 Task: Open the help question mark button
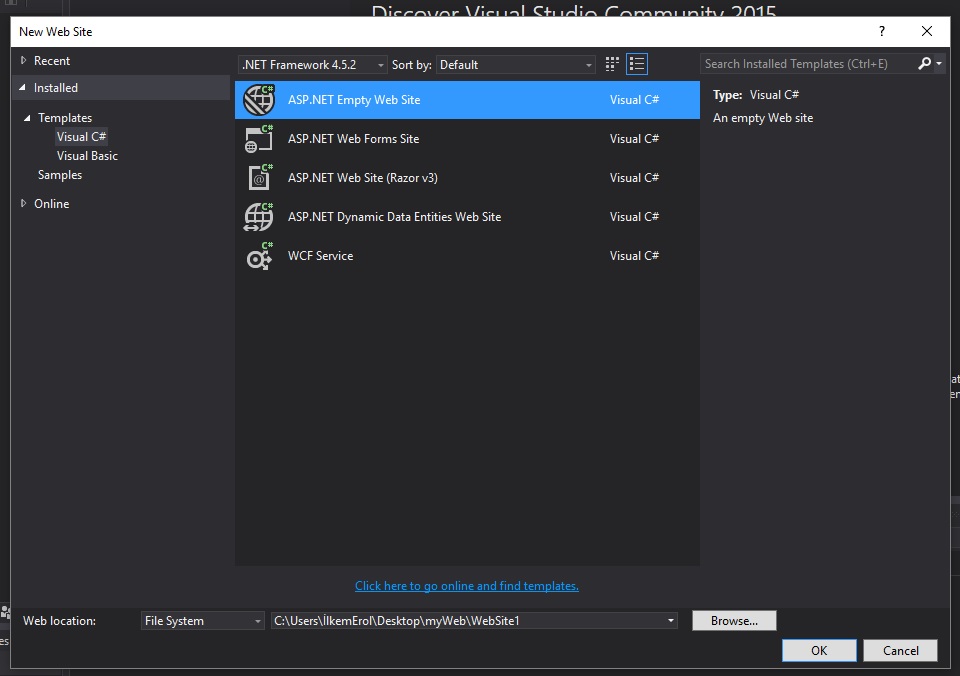pos(882,31)
